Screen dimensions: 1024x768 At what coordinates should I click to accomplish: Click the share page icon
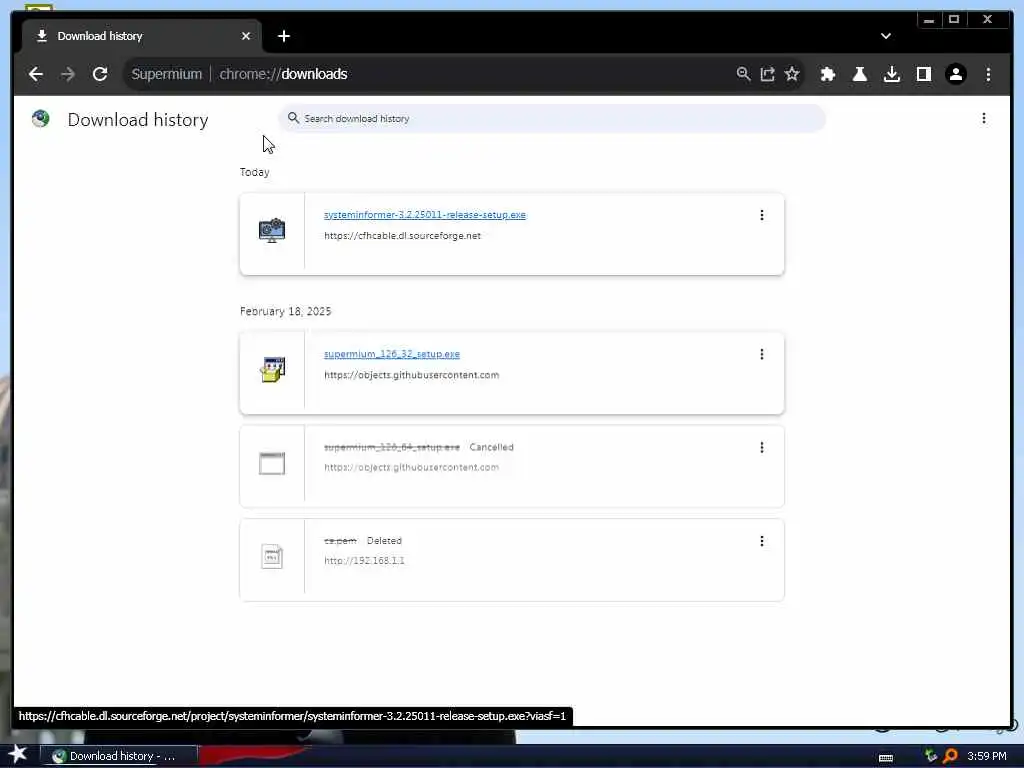[x=767, y=74]
